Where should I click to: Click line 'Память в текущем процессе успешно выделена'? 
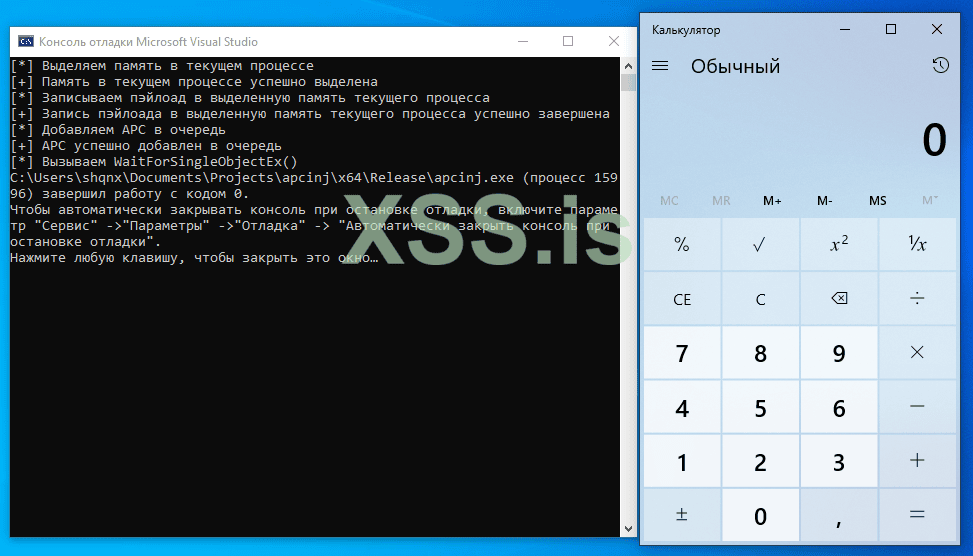pos(194,82)
